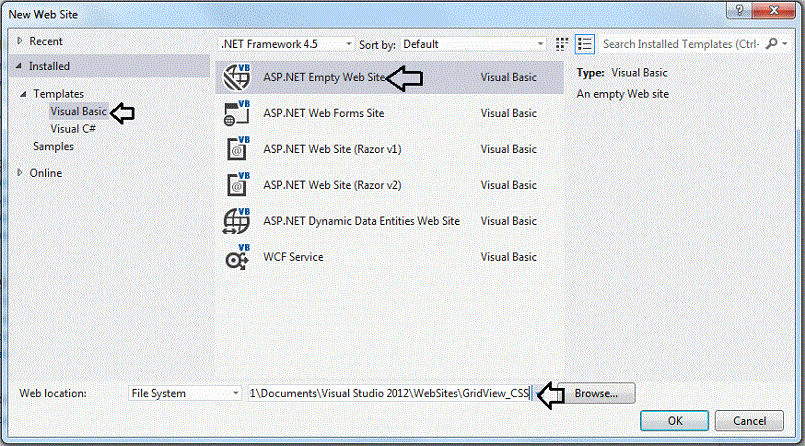Image resolution: width=805 pixels, height=446 pixels.
Task: Click the 'Web location:' label
Action: pos(53,393)
